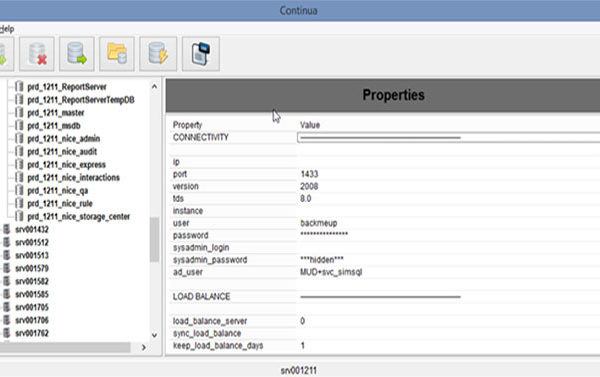This screenshot has height=377, width=600.
Task: Click server icon beside srv001579
Action: coord(7,268)
